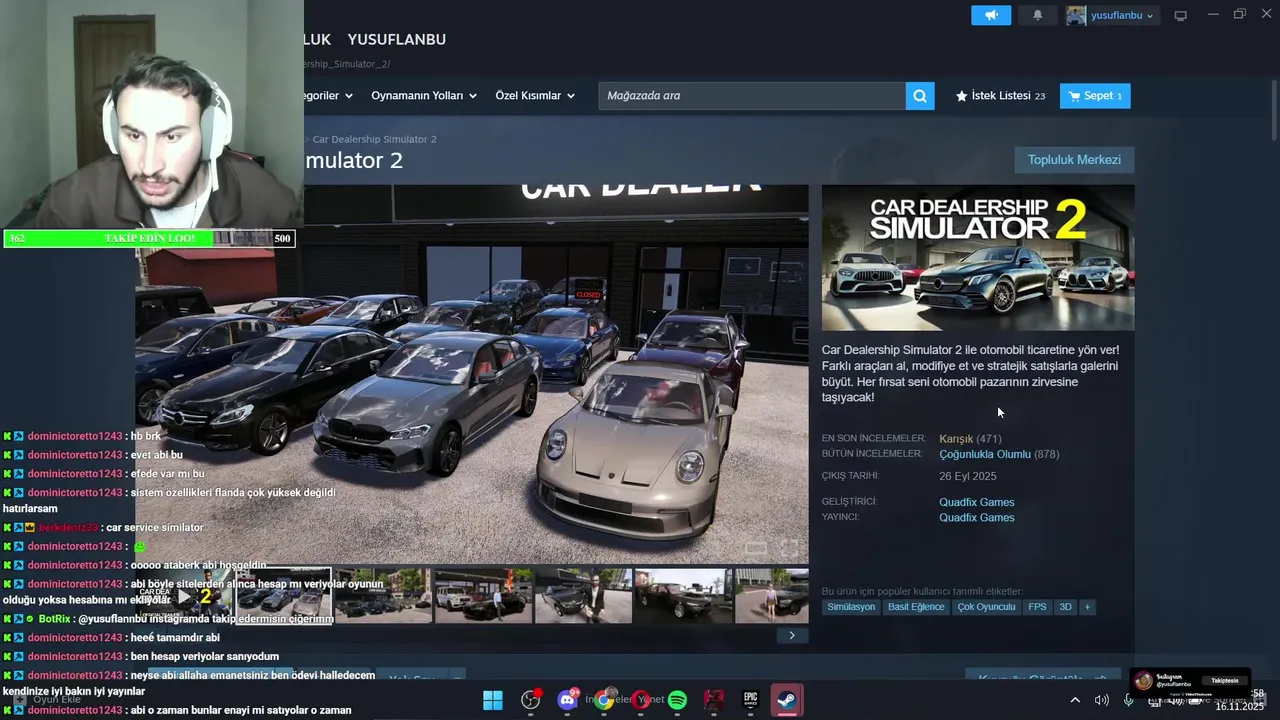Screen dimensions: 1280x720
Task: Click the Car Dealership Simulator 2 header image
Action: [x=978, y=257]
